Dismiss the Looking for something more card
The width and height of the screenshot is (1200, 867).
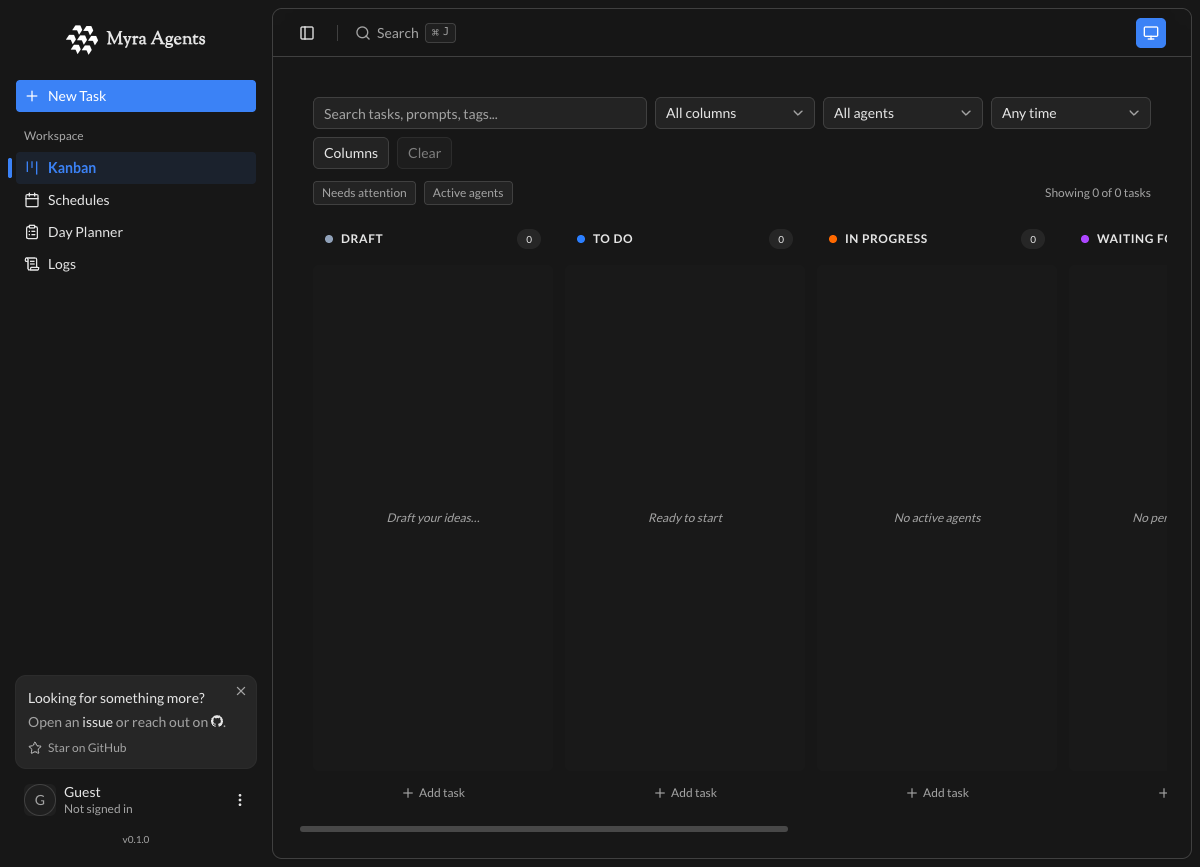[x=241, y=691]
